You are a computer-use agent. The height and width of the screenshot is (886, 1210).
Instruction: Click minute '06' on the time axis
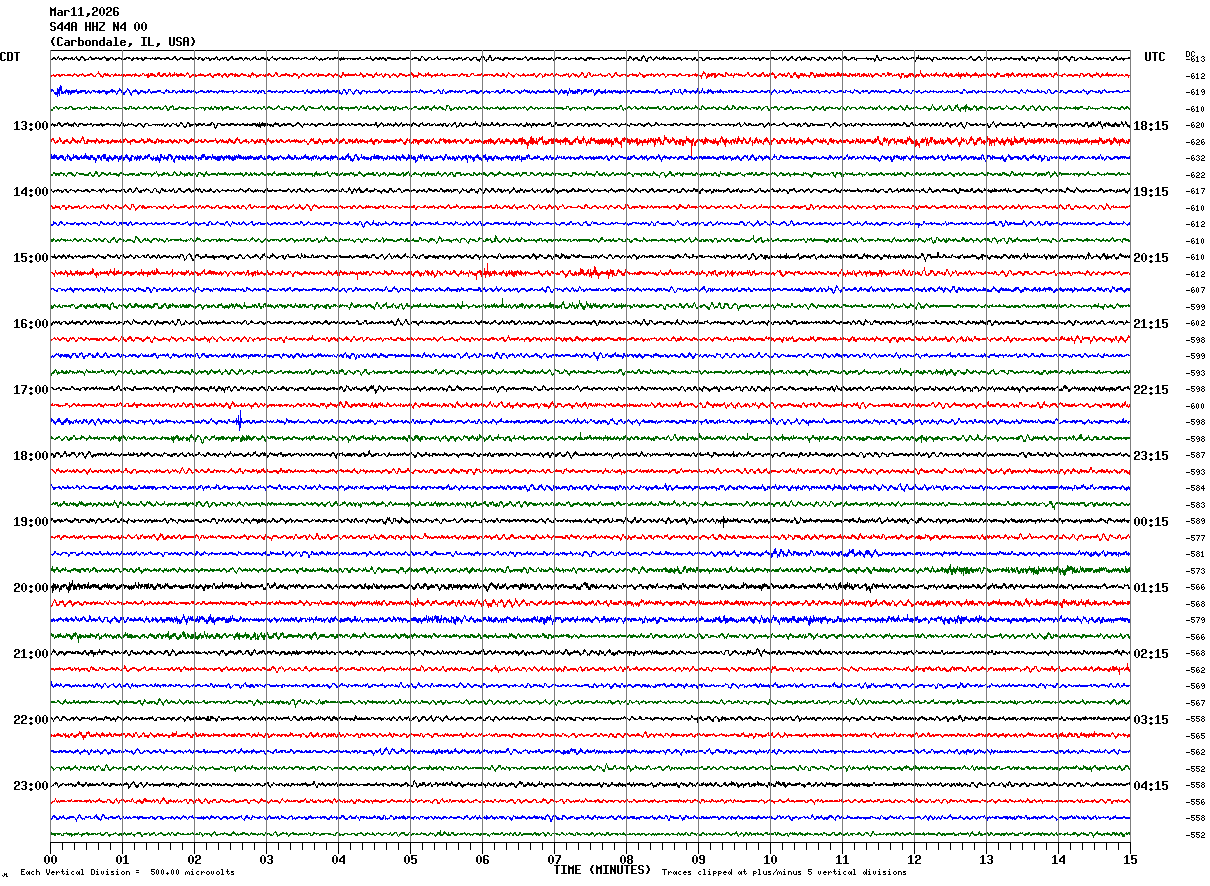coord(482,859)
